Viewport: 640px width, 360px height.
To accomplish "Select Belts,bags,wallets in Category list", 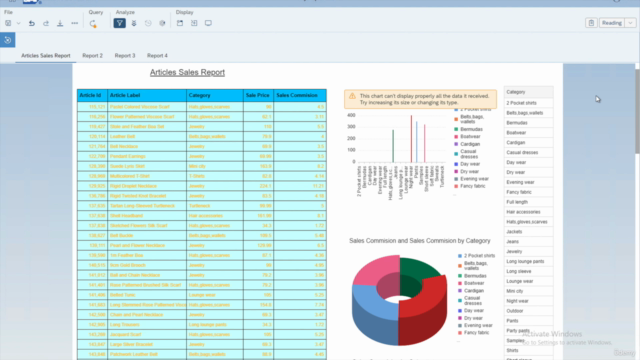I will (529, 113).
